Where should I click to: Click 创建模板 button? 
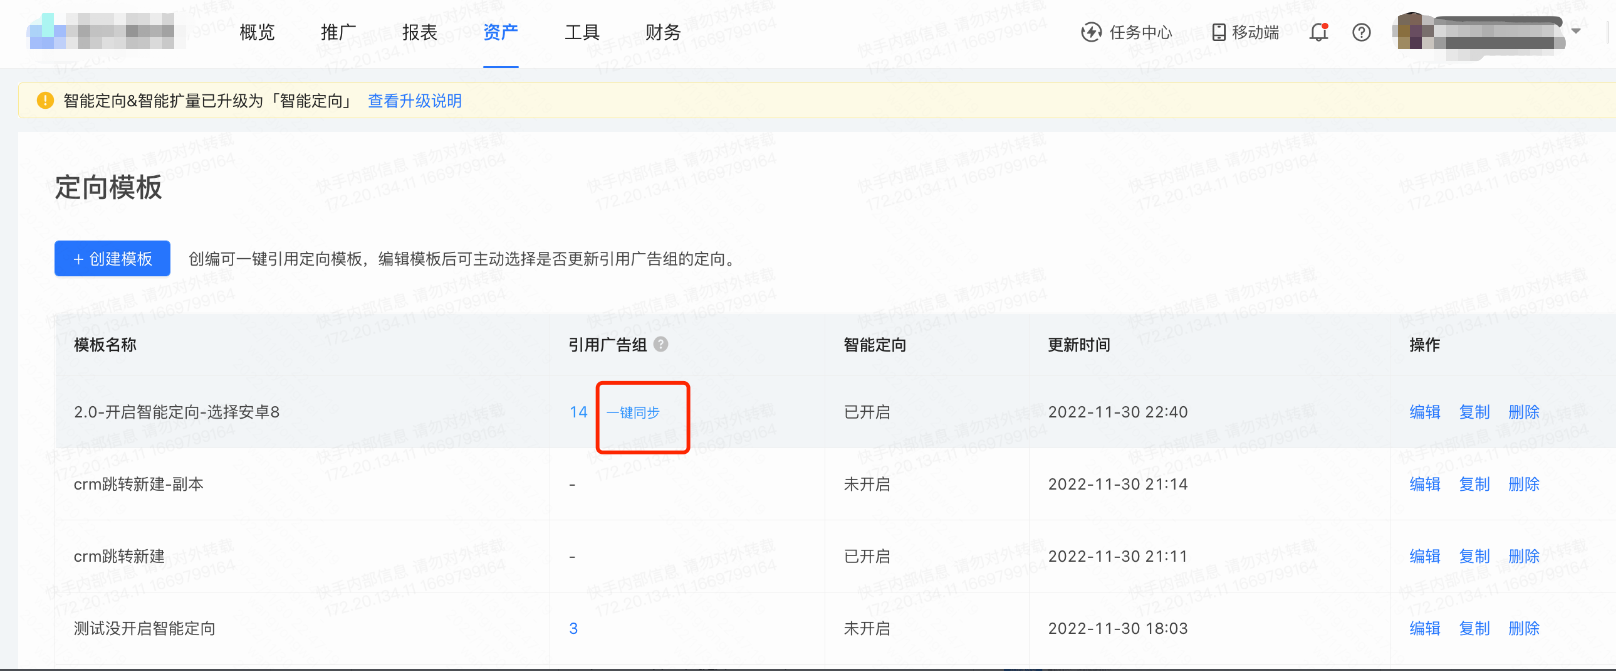coord(112,259)
